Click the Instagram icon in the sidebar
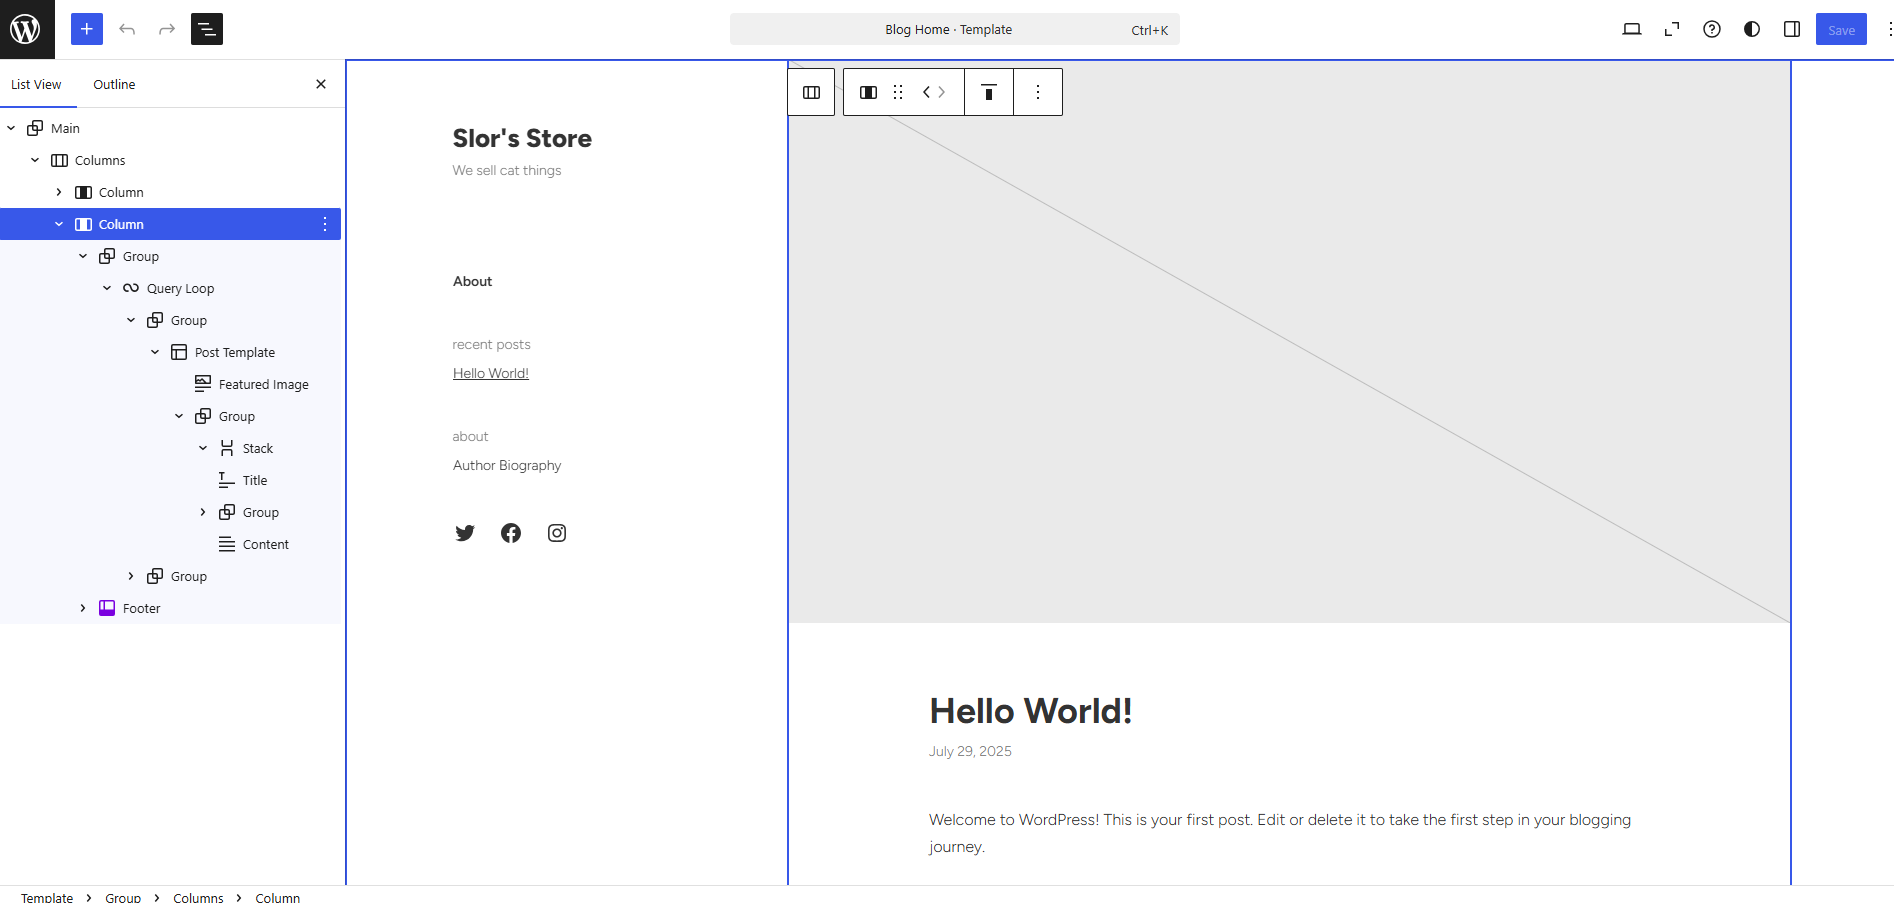Image resolution: width=1894 pixels, height=903 pixels. pos(556,533)
